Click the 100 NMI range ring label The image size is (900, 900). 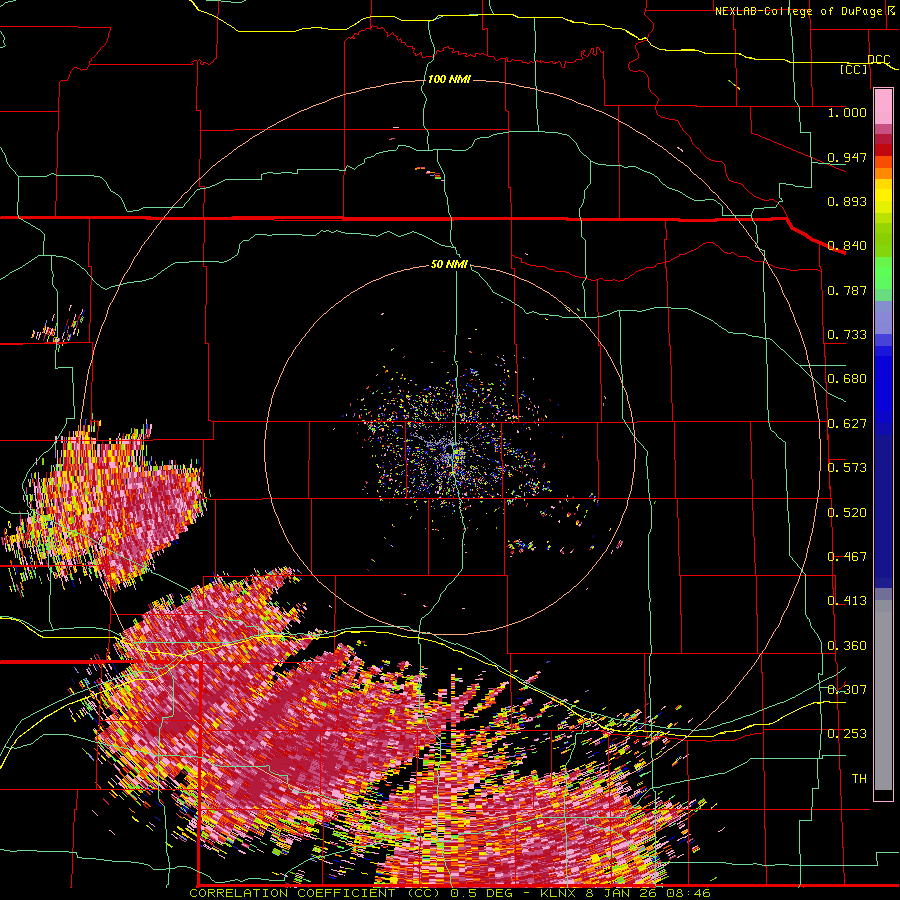coord(449,79)
